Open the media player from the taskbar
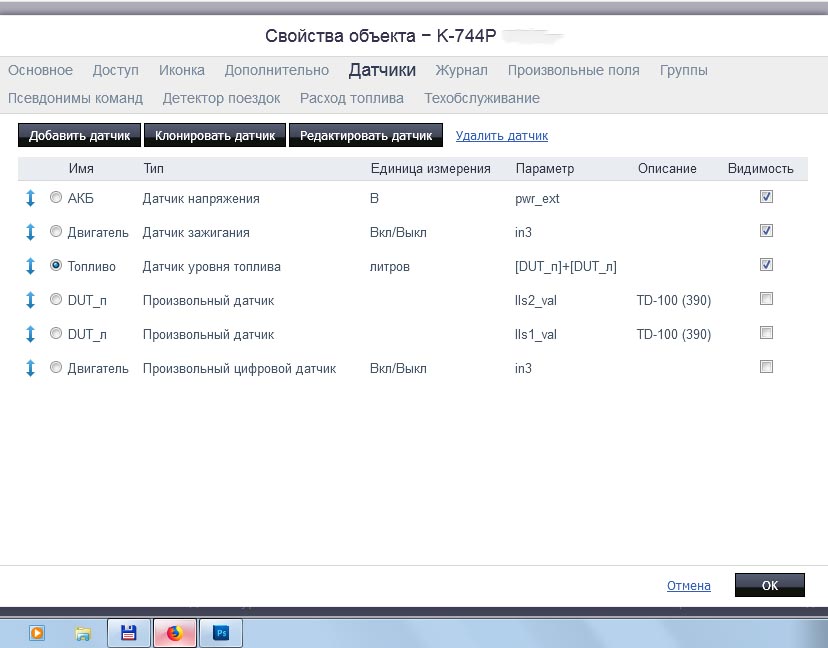The width and height of the screenshot is (828, 648). 37,632
